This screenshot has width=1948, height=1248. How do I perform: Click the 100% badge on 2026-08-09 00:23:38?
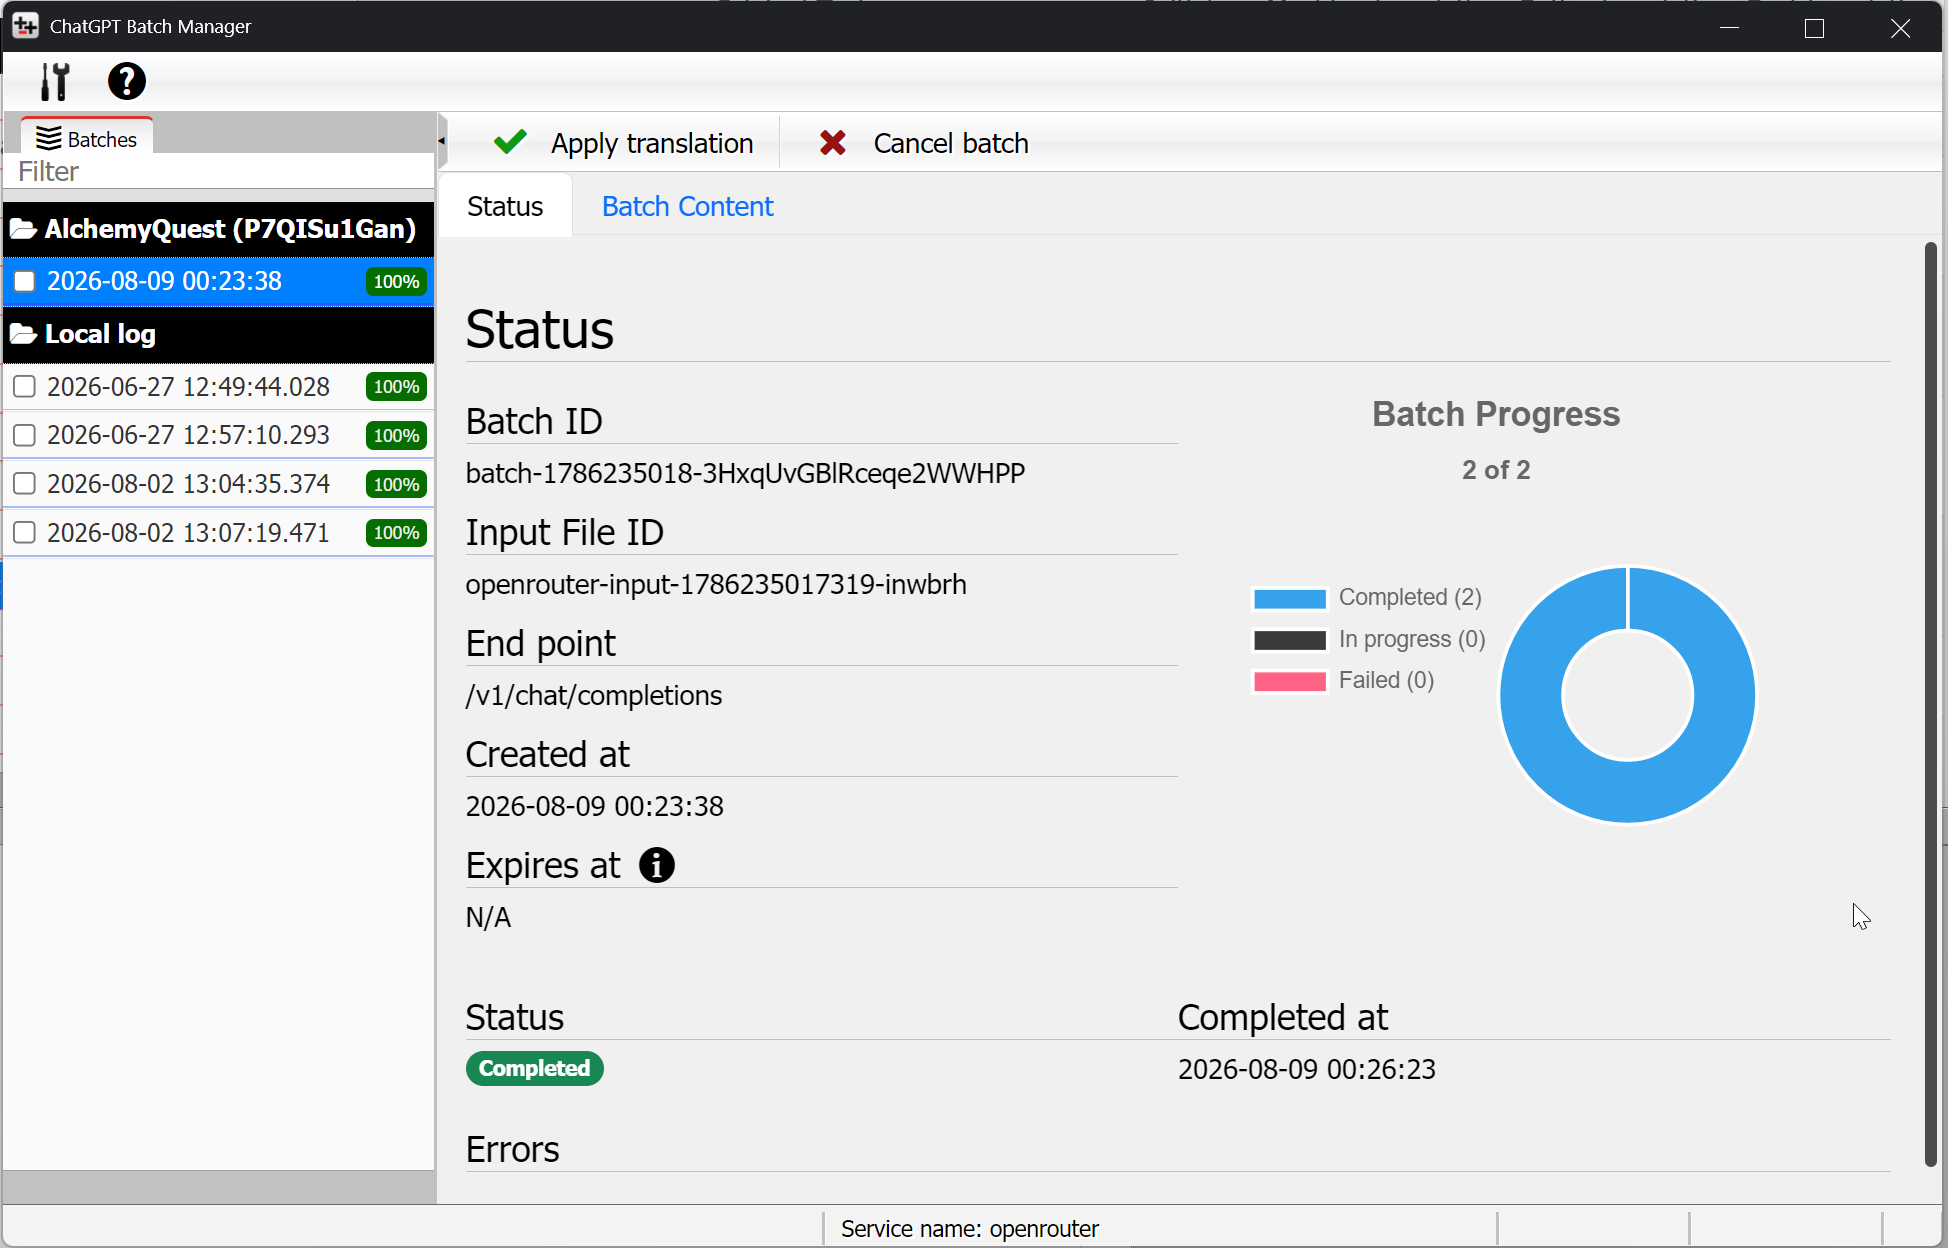tap(396, 282)
